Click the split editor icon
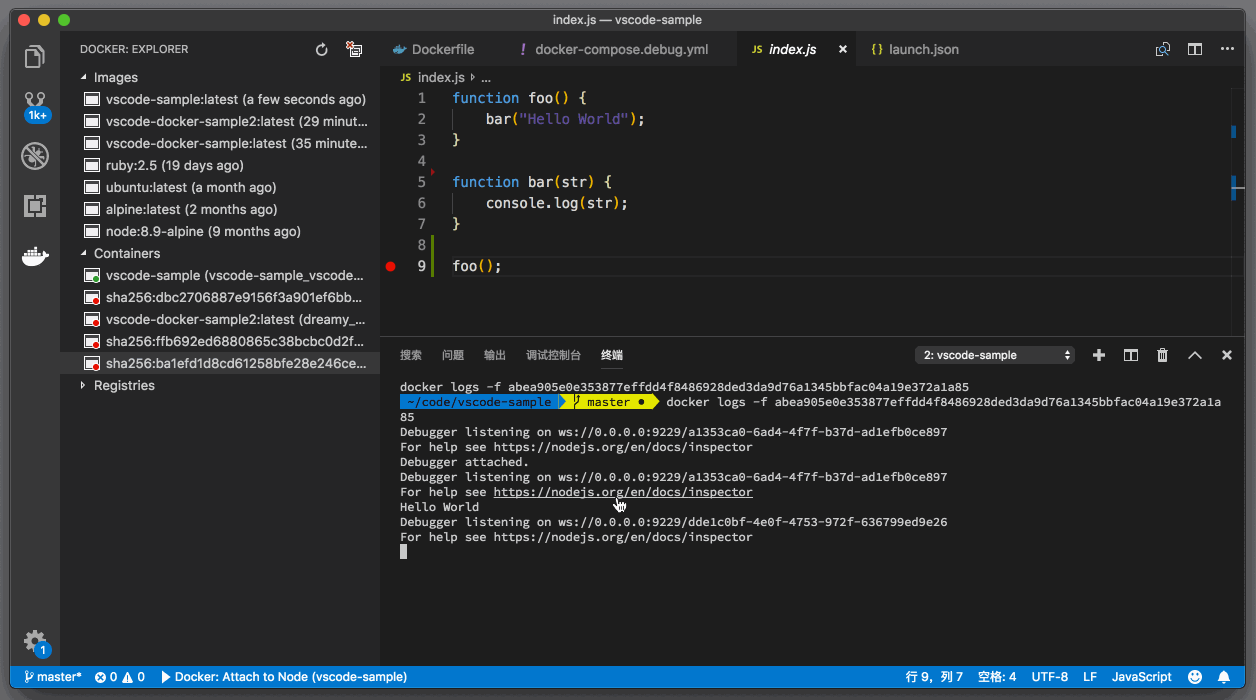Image resolution: width=1256 pixels, height=700 pixels. click(x=1194, y=49)
